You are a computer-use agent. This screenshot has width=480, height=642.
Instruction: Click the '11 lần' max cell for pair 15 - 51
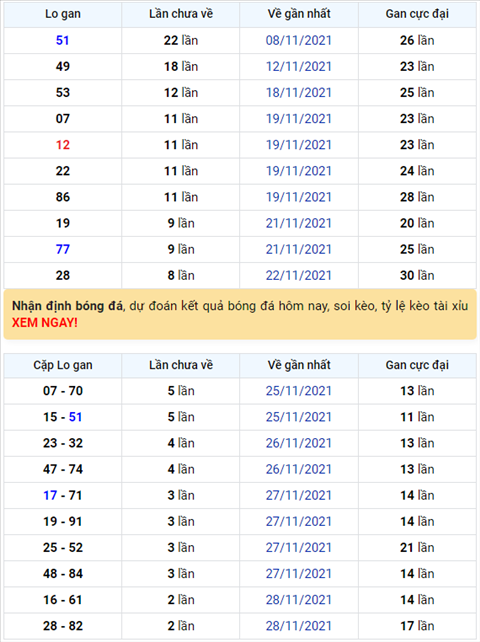pos(417,417)
